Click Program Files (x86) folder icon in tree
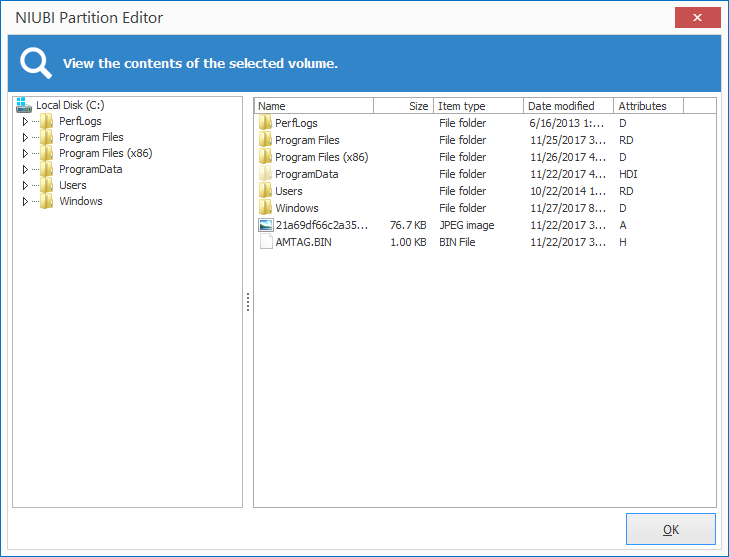Image resolution: width=729 pixels, height=557 pixels. tap(46, 153)
